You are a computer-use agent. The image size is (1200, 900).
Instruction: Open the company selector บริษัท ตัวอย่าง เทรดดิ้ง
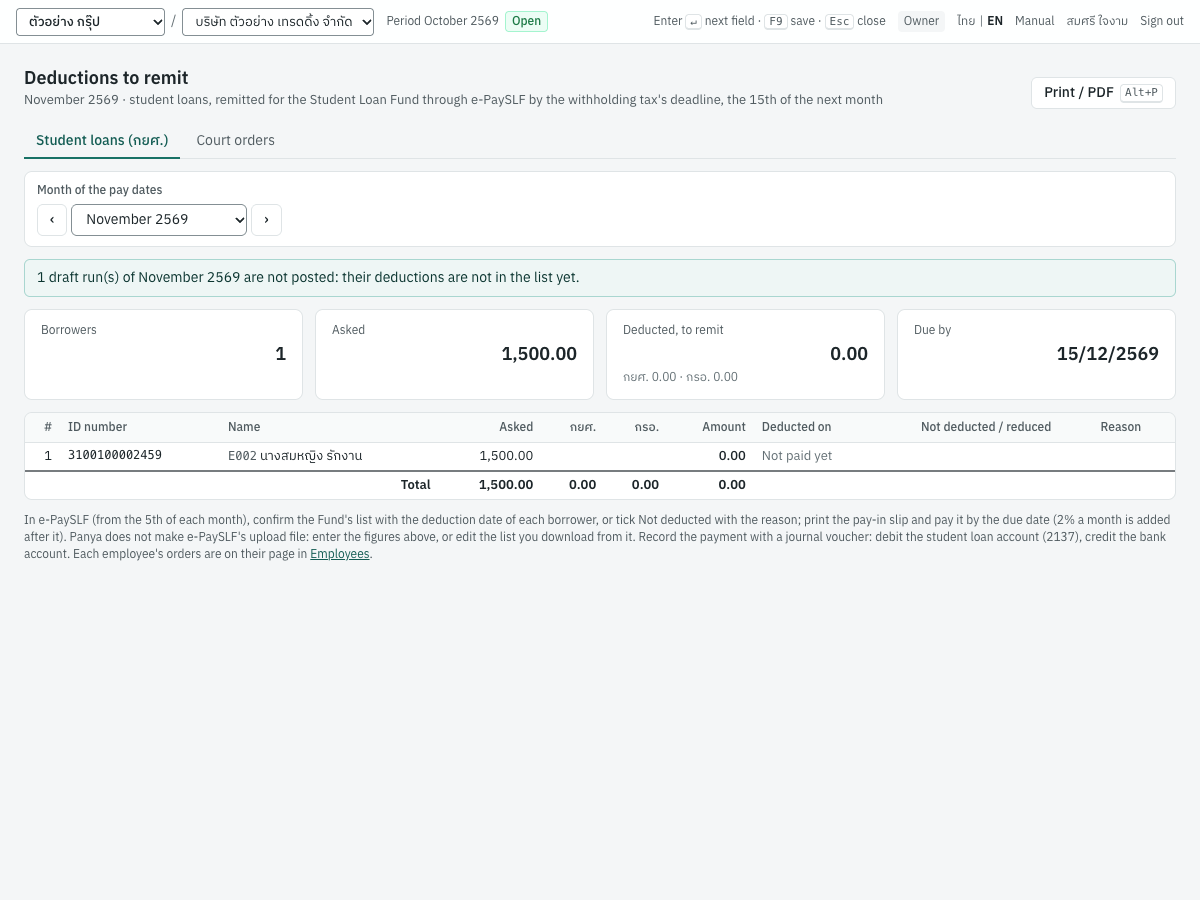point(278,21)
